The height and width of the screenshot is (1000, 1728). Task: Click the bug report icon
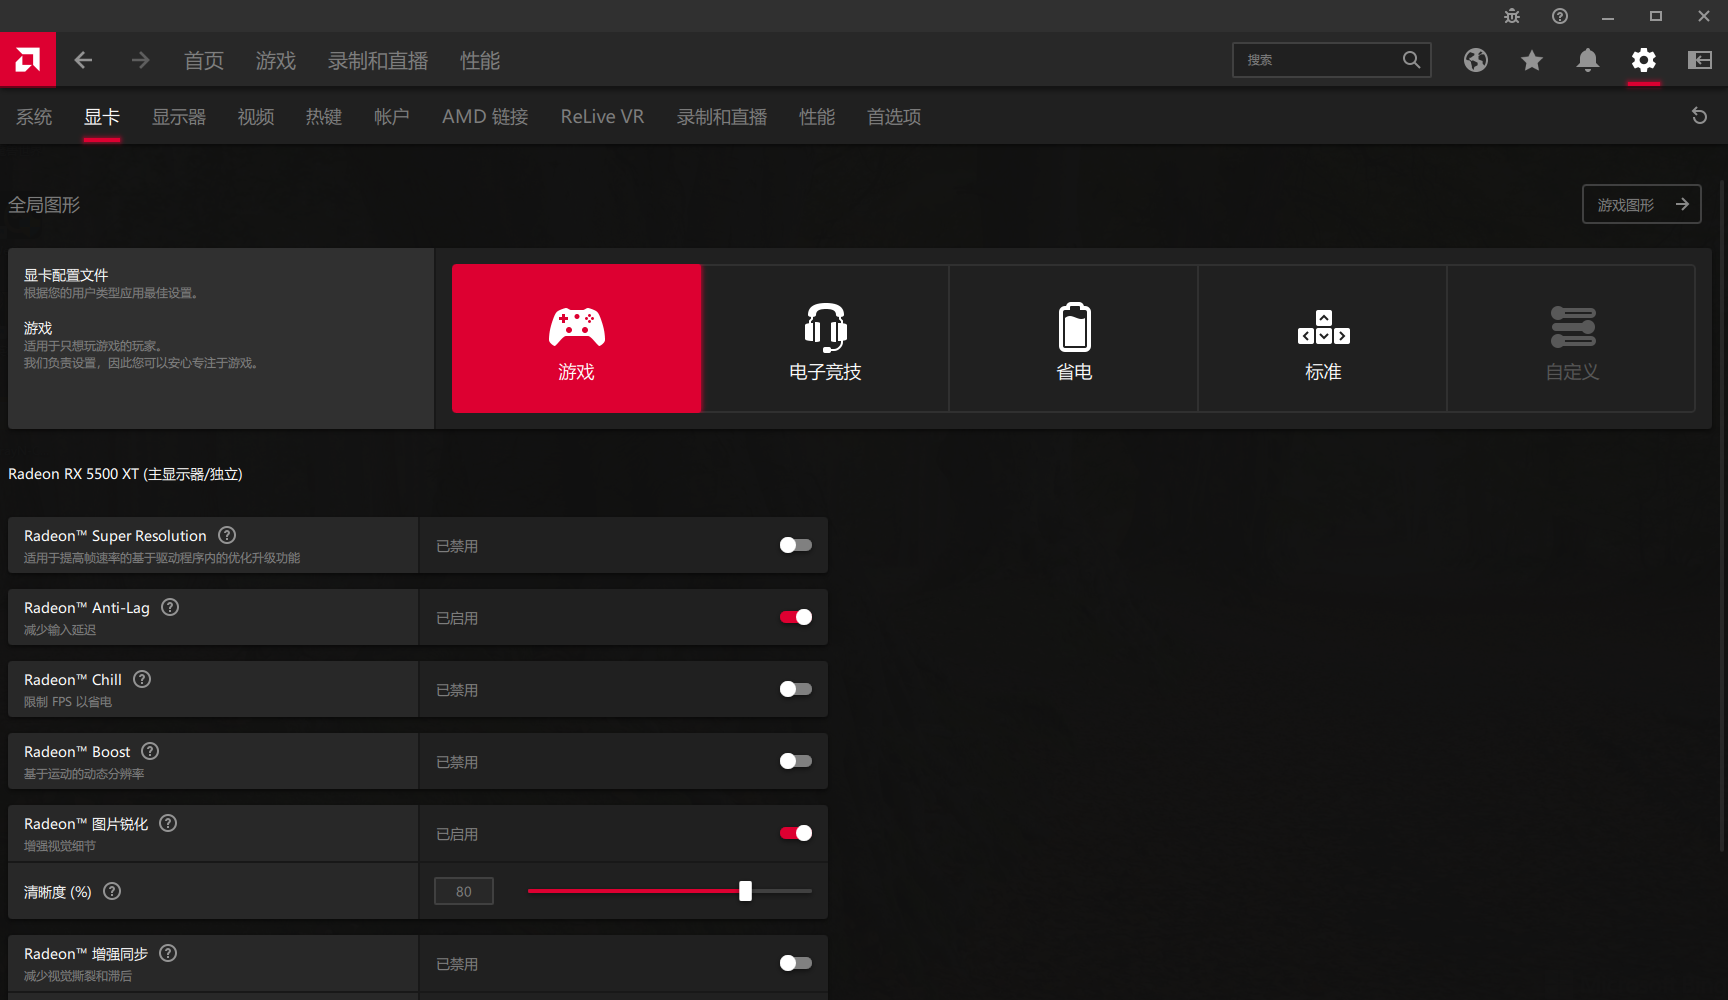tap(1512, 16)
